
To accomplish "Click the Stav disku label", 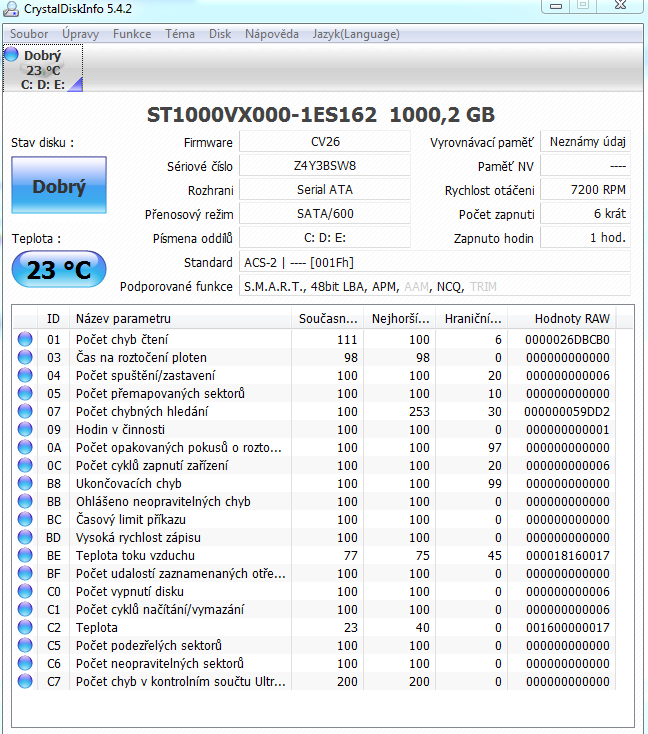I will tap(43, 143).
